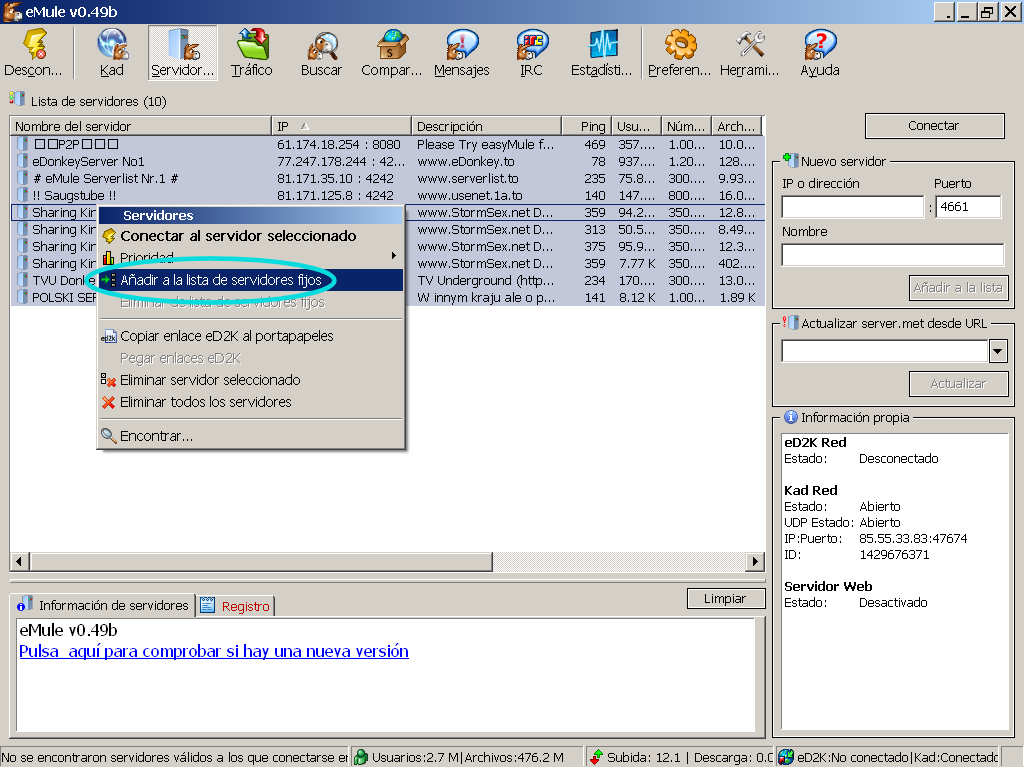
Task: Click the new version check link
Action: click(x=214, y=651)
